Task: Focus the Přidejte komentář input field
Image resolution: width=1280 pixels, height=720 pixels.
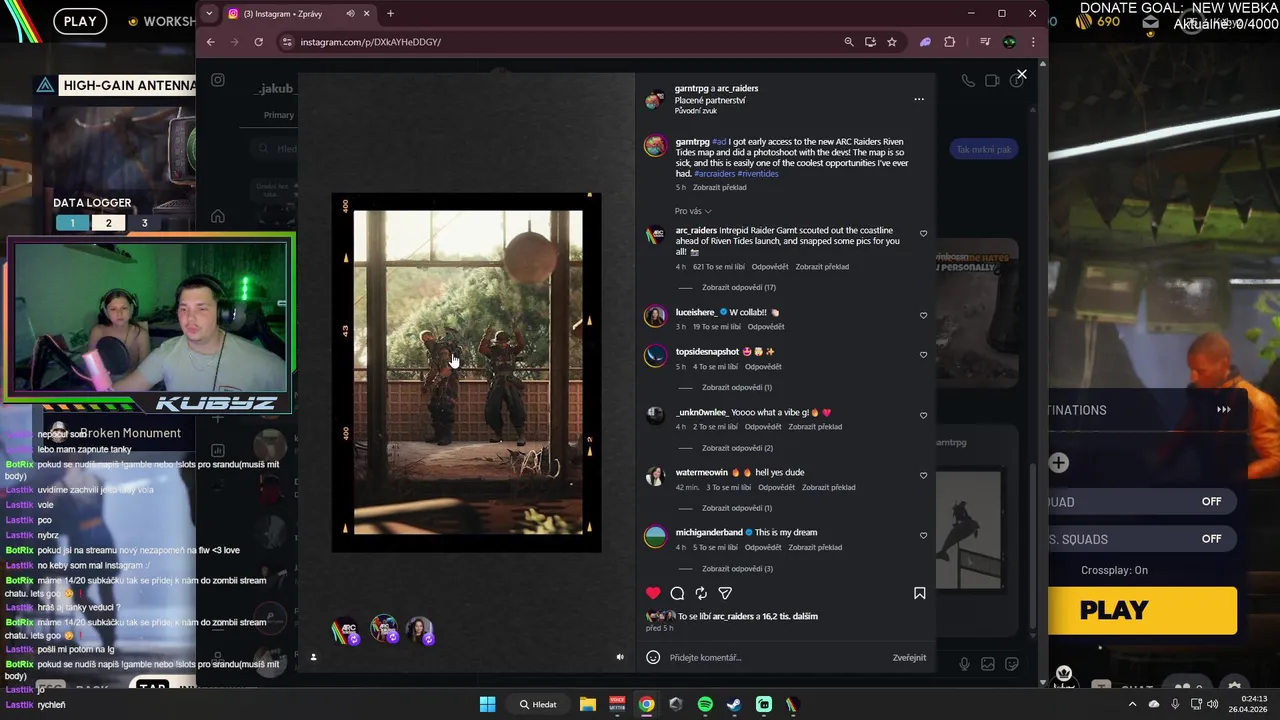Action: coord(775,657)
